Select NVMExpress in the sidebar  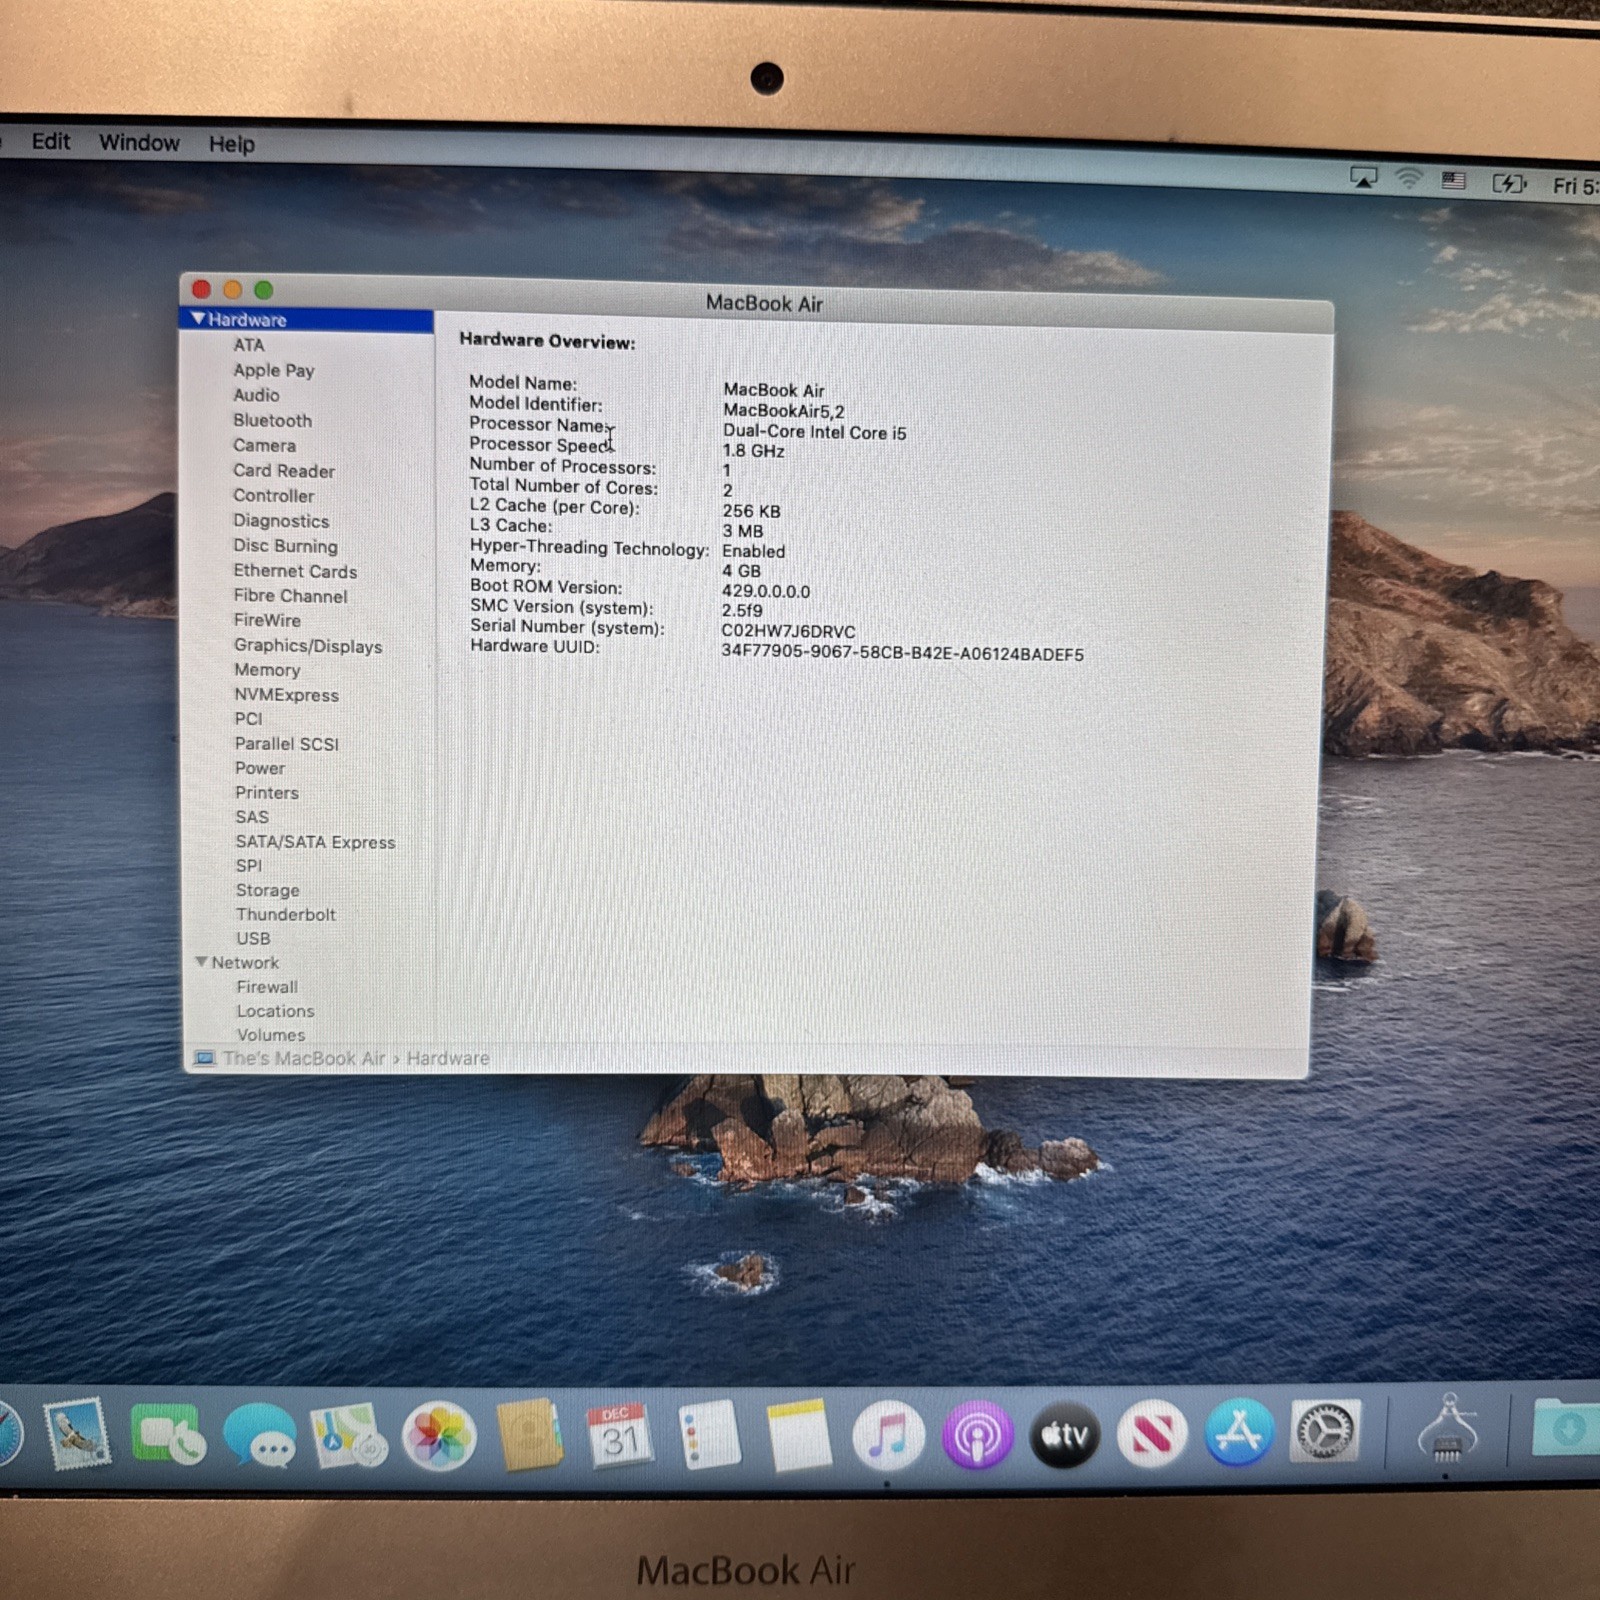click(286, 695)
